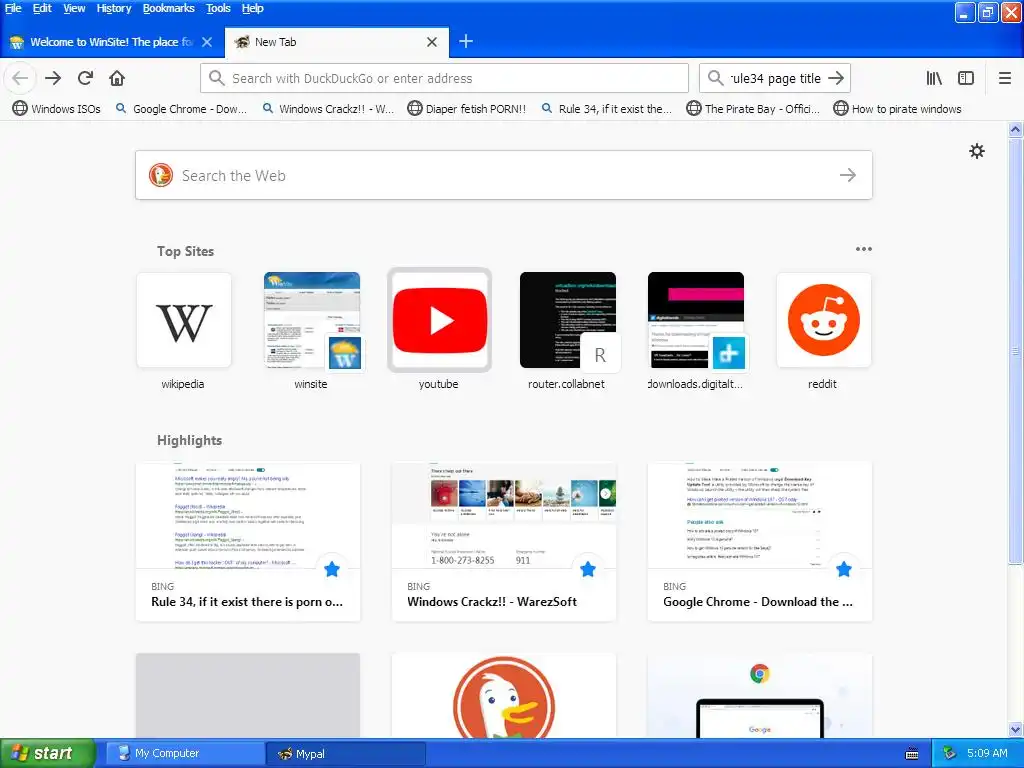1024x768 pixels.
Task: Open downloads.digitalt... top site thumbnail
Action: (x=696, y=320)
